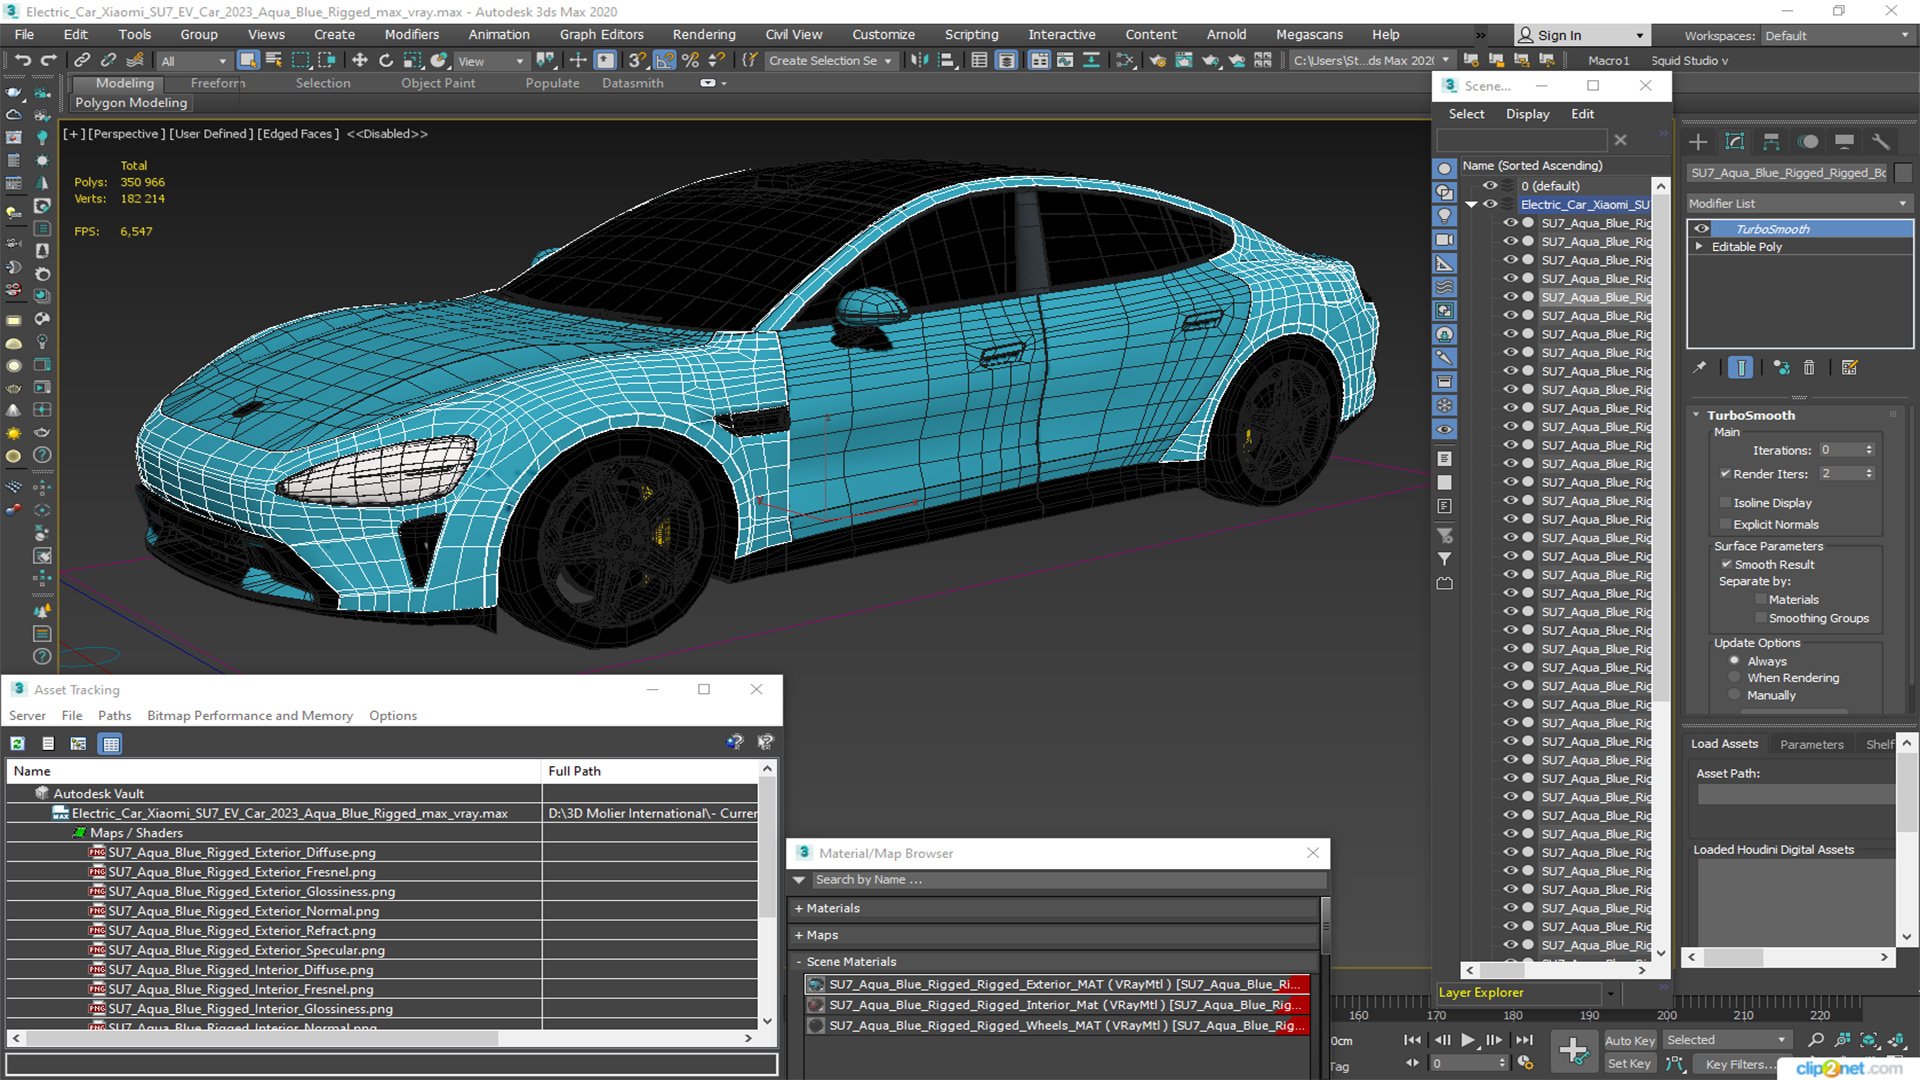The width and height of the screenshot is (1920, 1080).
Task: Click the Set Keys large plus-key button
Action: (1573, 1050)
